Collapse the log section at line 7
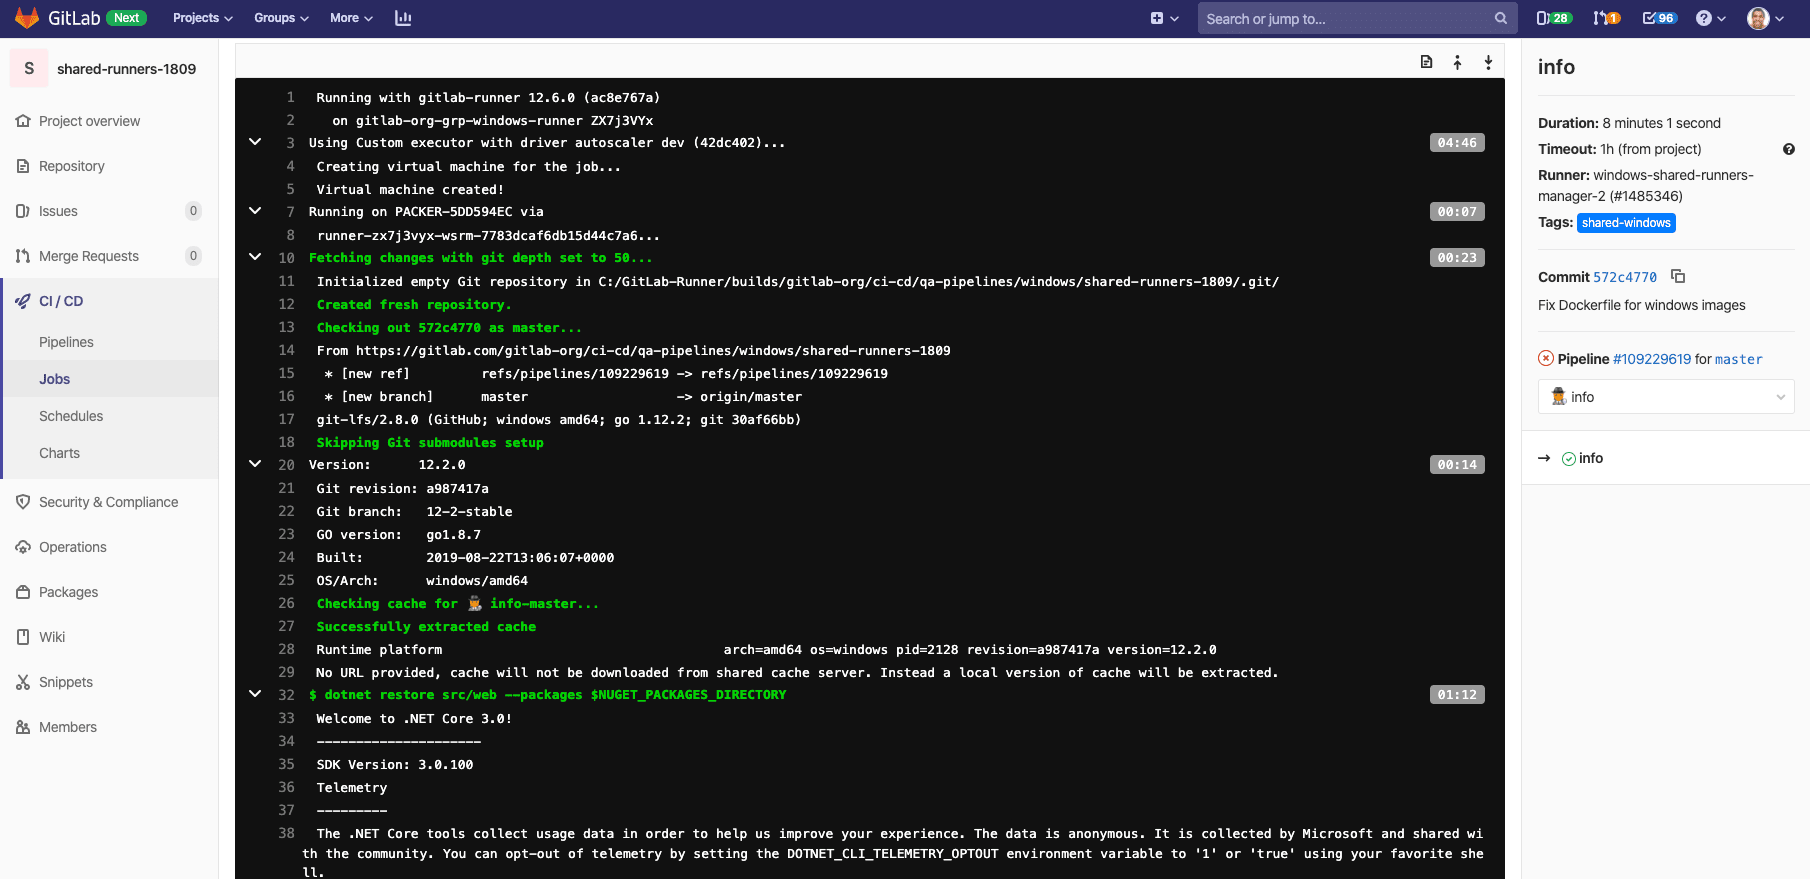The width and height of the screenshot is (1810, 879). click(255, 211)
